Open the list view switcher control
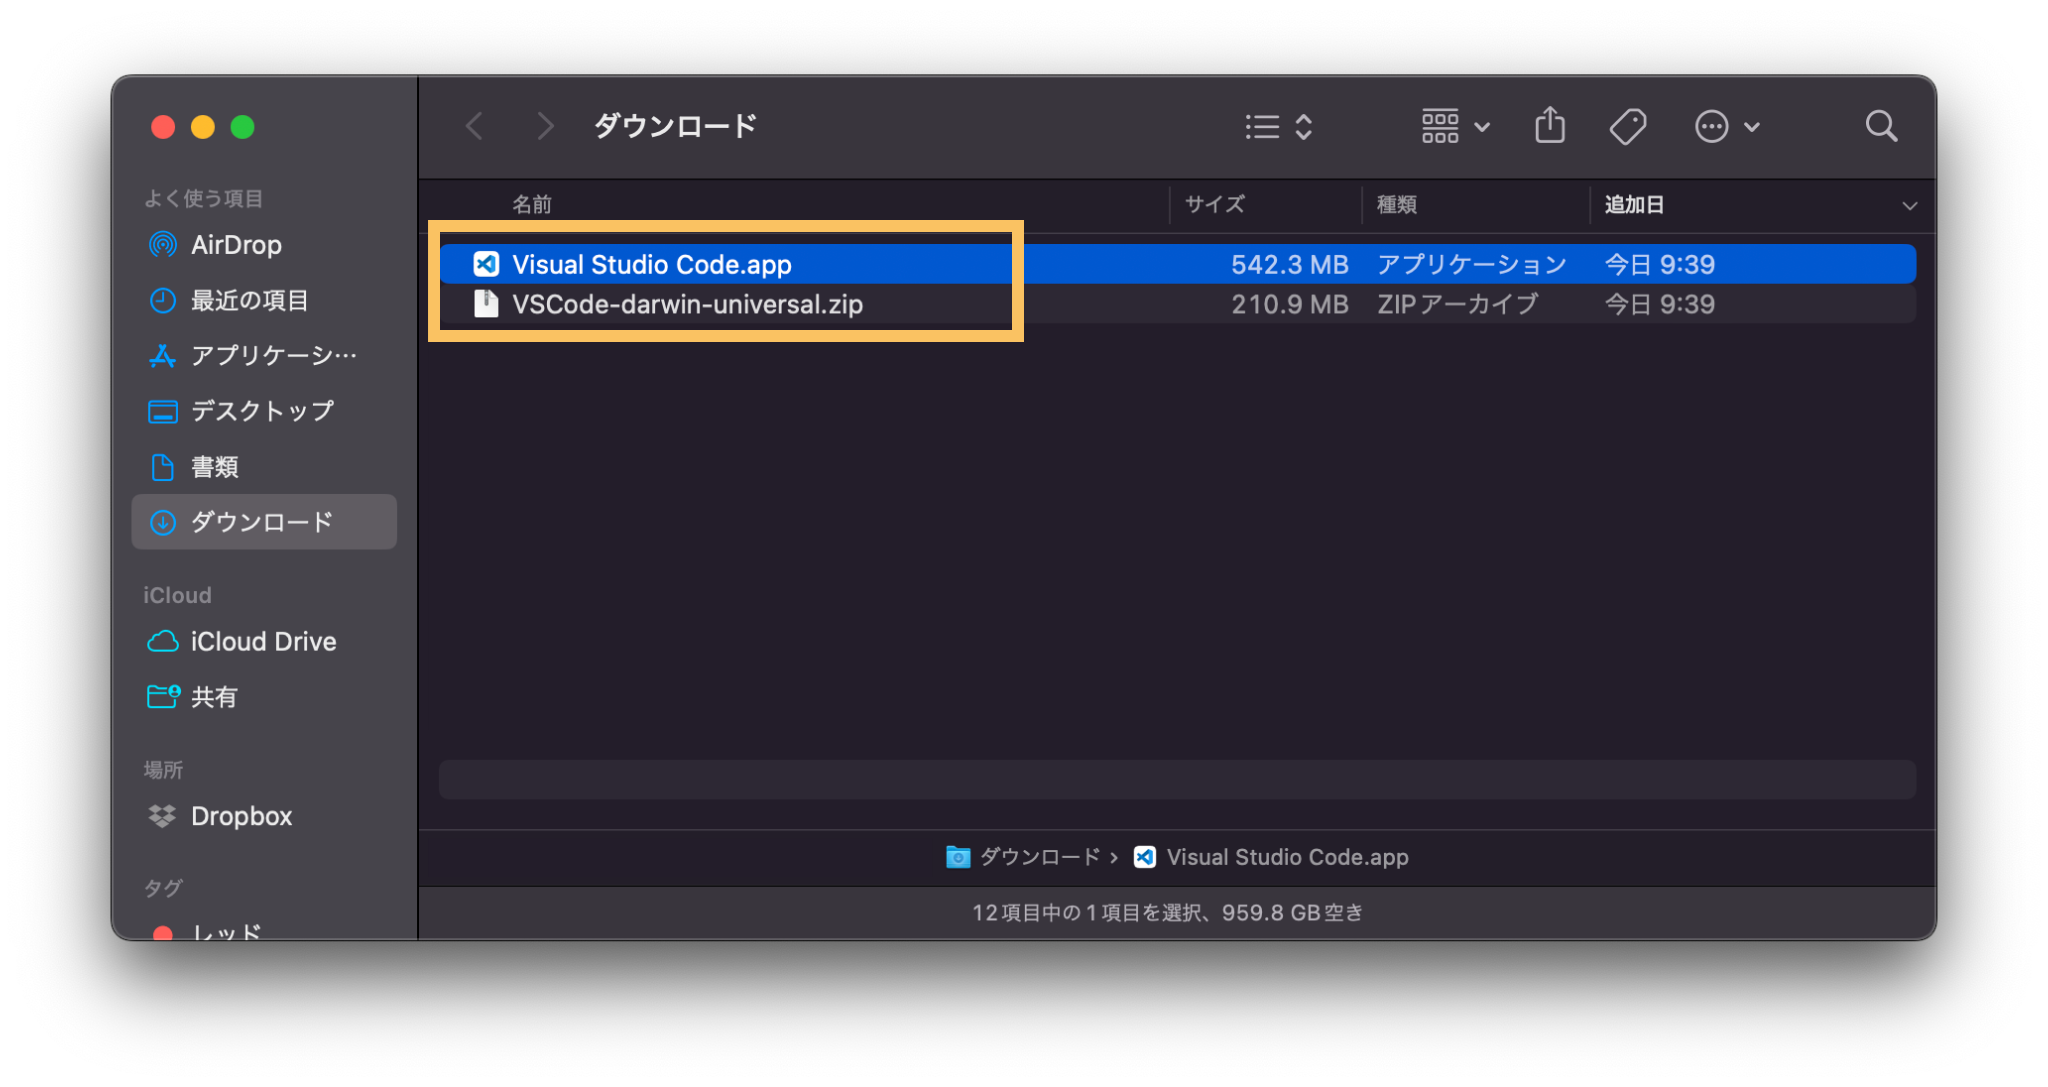This screenshot has width=2048, height=1087. point(1278,127)
